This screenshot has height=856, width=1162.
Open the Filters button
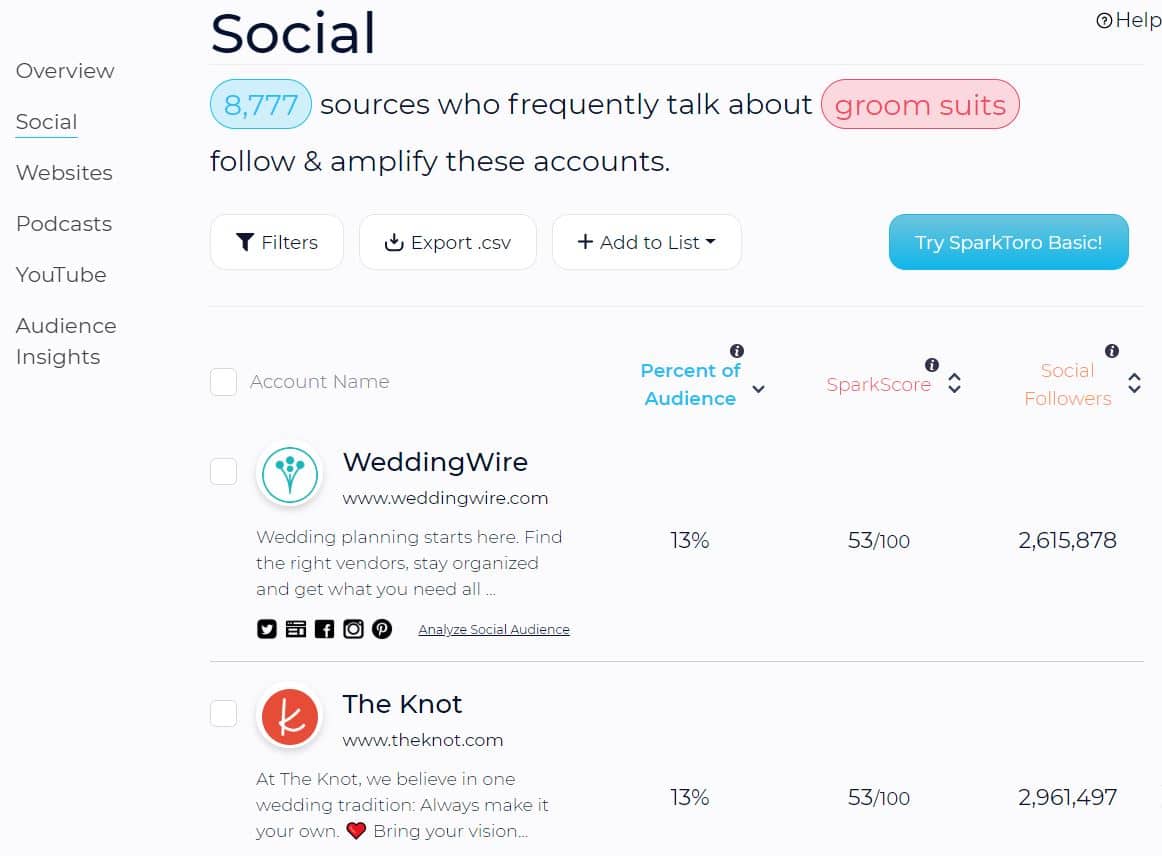click(x=277, y=242)
